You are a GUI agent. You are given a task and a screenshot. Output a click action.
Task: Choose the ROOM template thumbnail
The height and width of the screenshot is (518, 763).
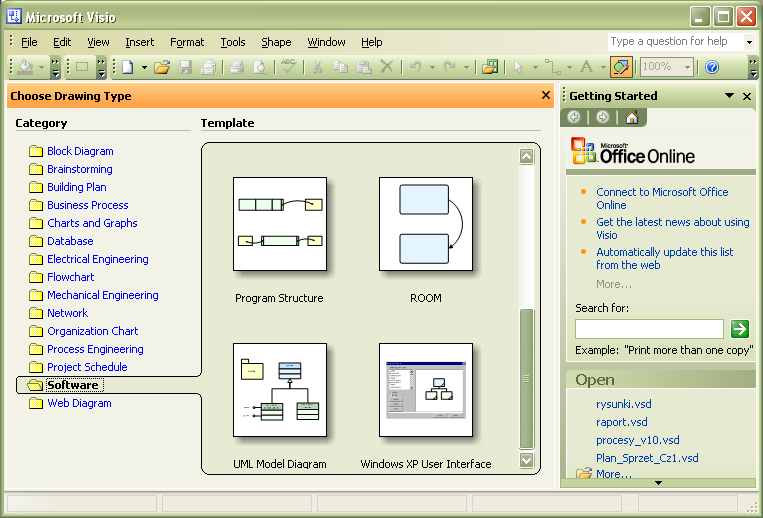[426, 224]
